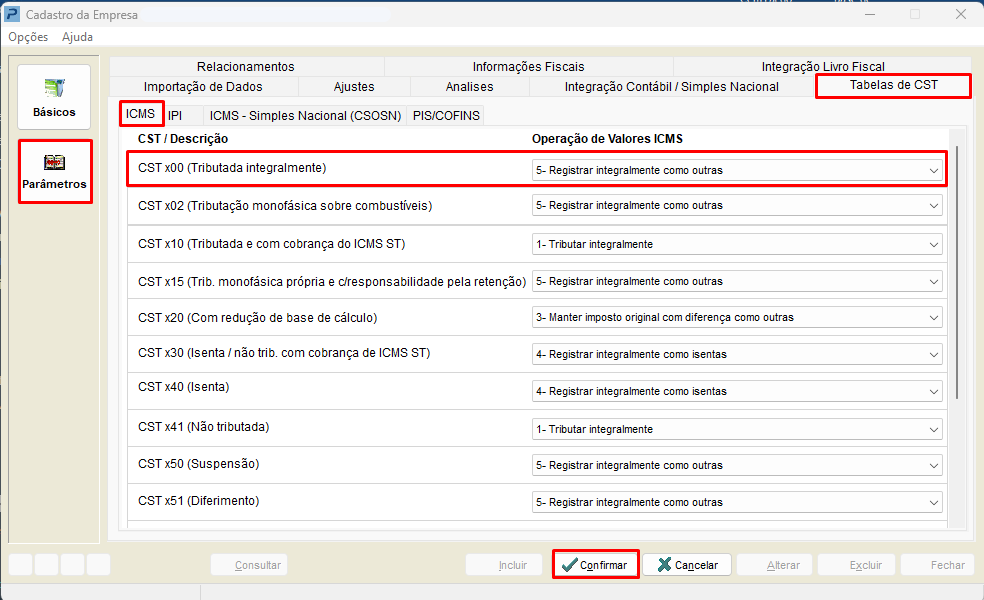Minimize the Cadastro da Empresa window
Screen dimensions: 984x600
click(870, 14)
